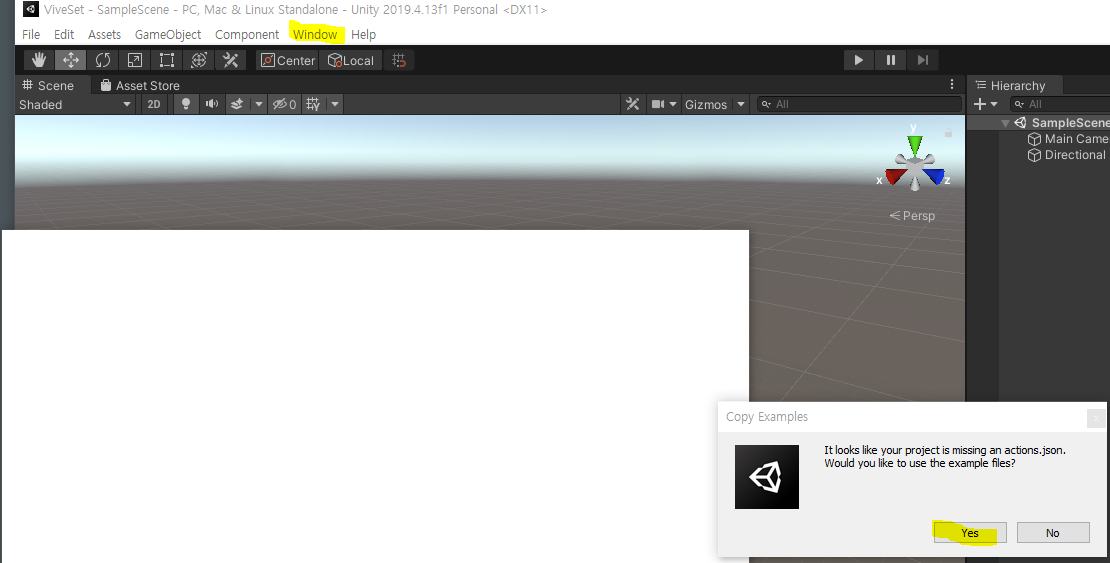1110x563 pixels.
Task: Click Yes in Copy Examples dialog
Action: click(x=970, y=533)
